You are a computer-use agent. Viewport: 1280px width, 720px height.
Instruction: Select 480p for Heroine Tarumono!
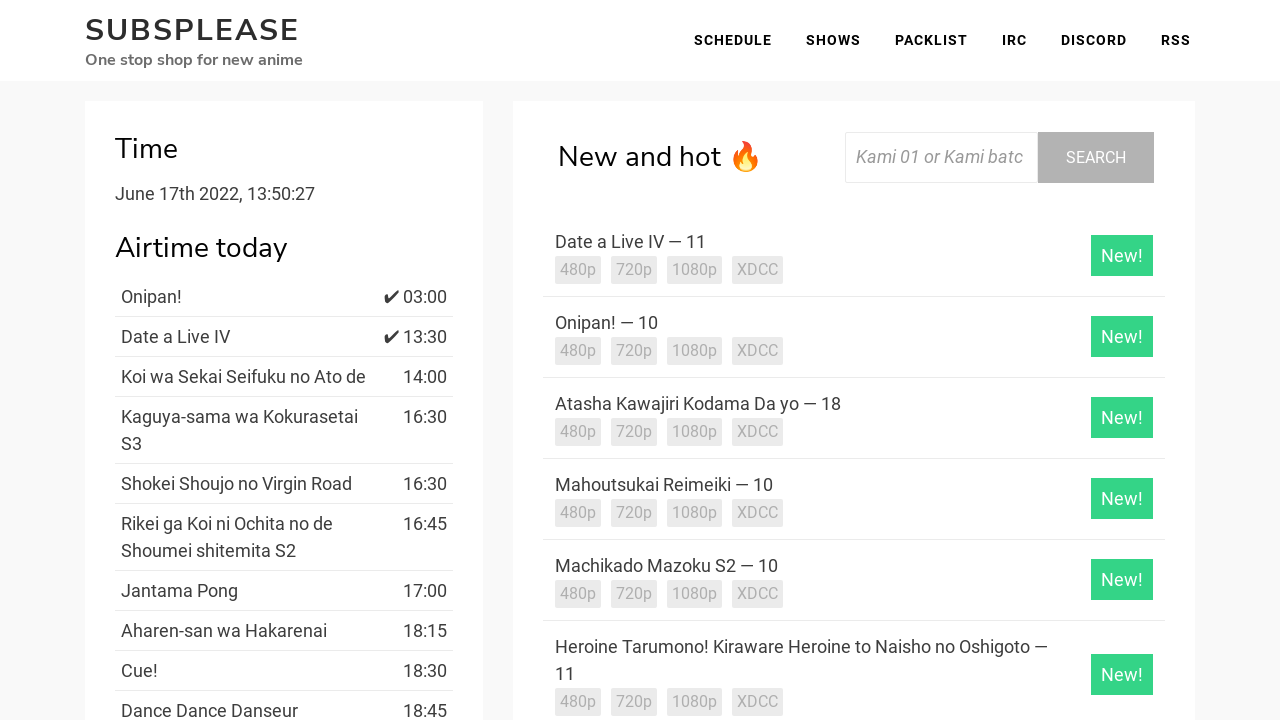pyautogui.click(x=578, y=702)
